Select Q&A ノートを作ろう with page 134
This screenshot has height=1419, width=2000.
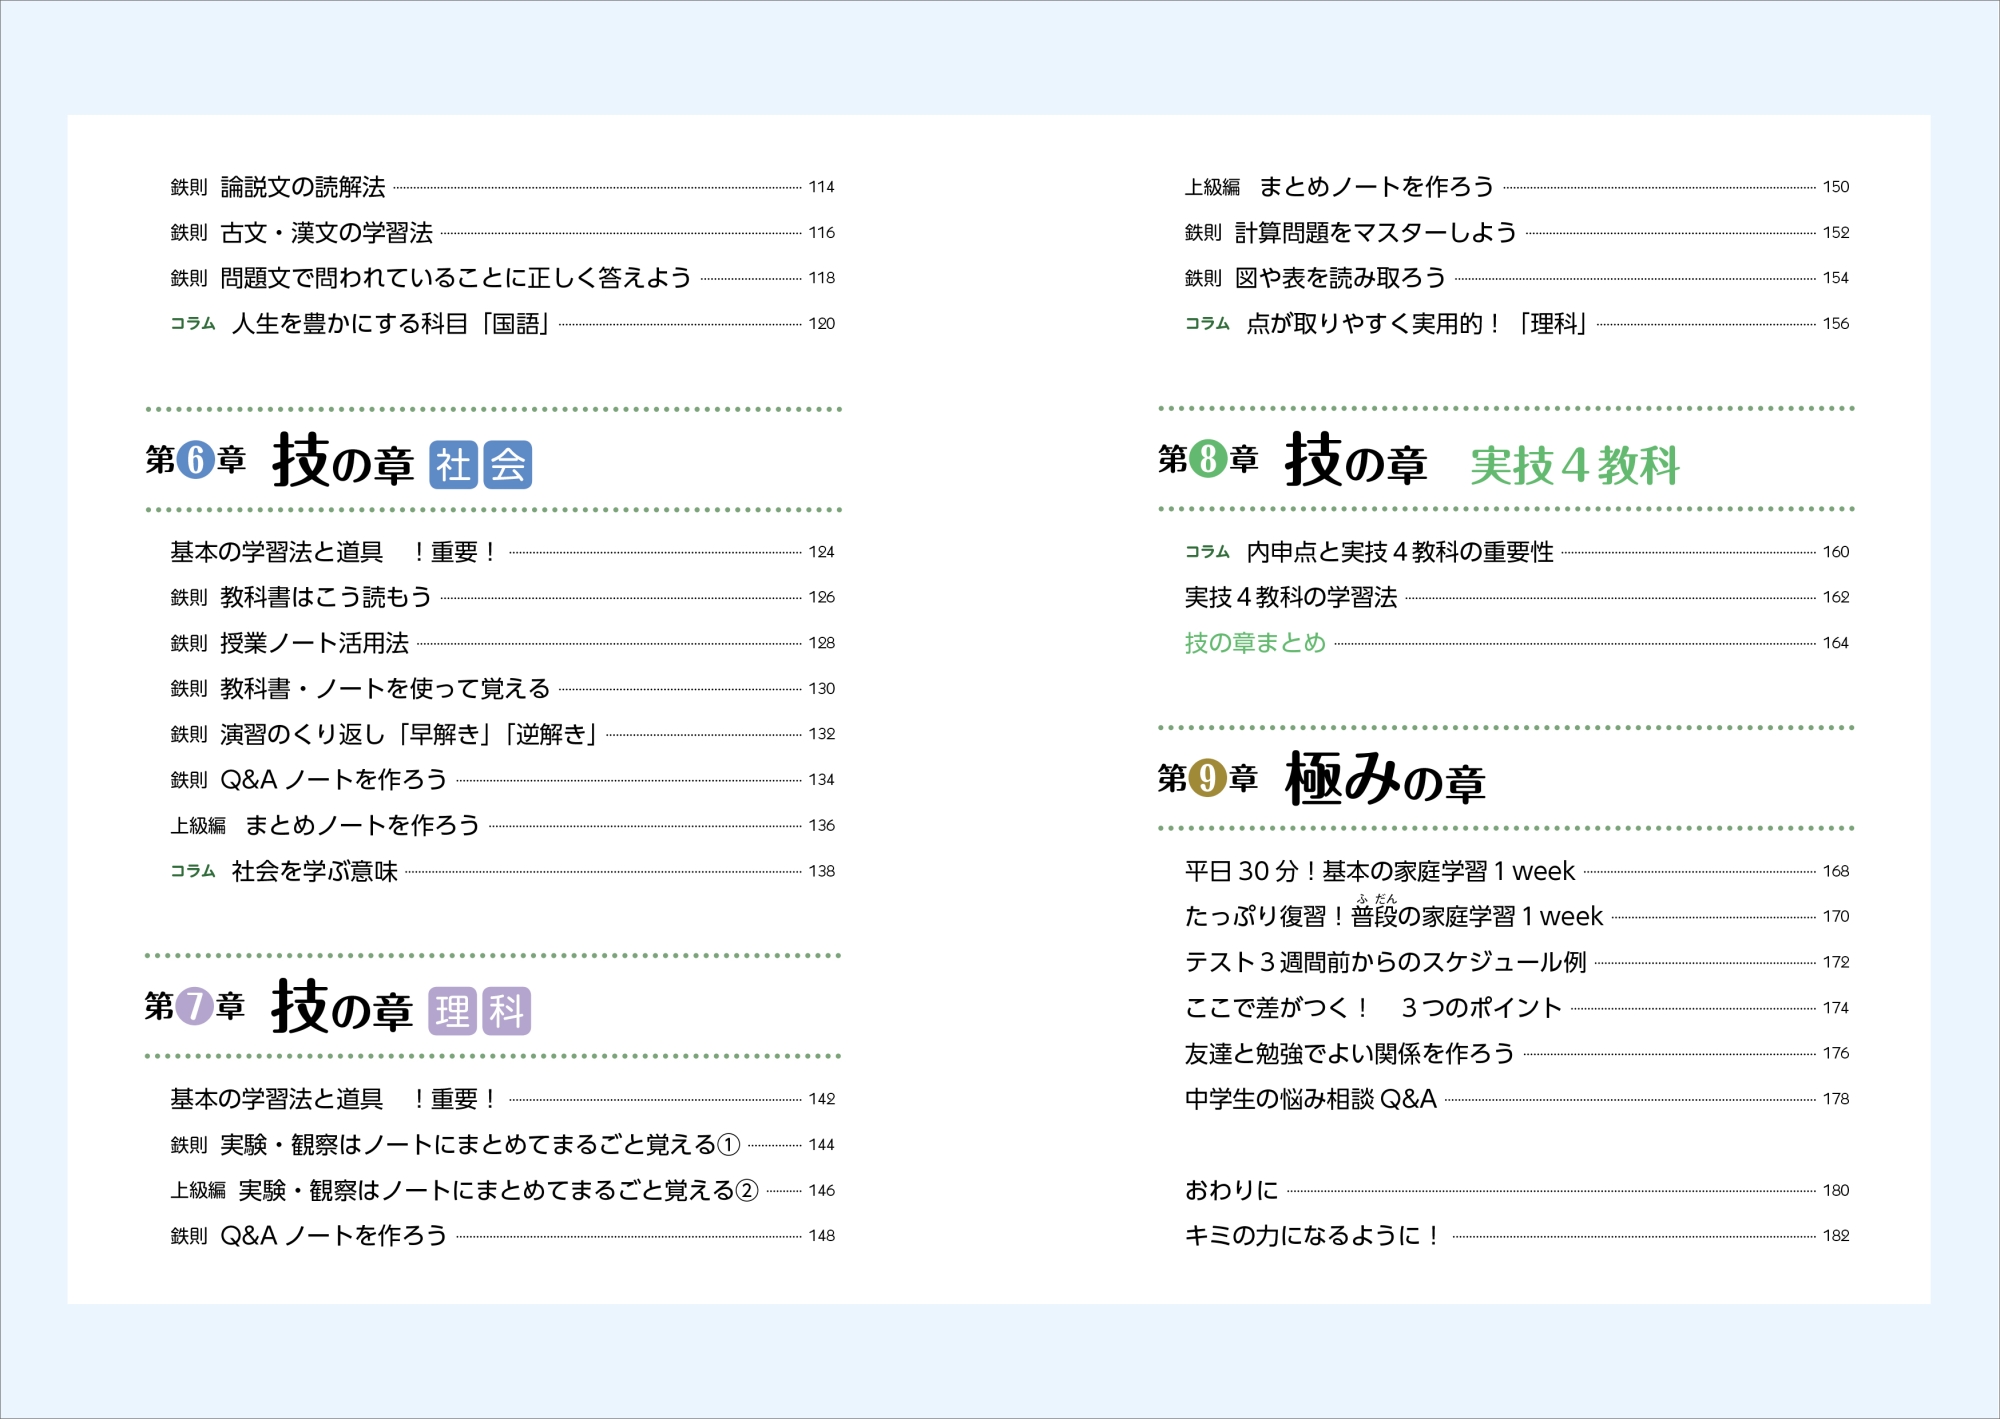click(x=334, y=780)
